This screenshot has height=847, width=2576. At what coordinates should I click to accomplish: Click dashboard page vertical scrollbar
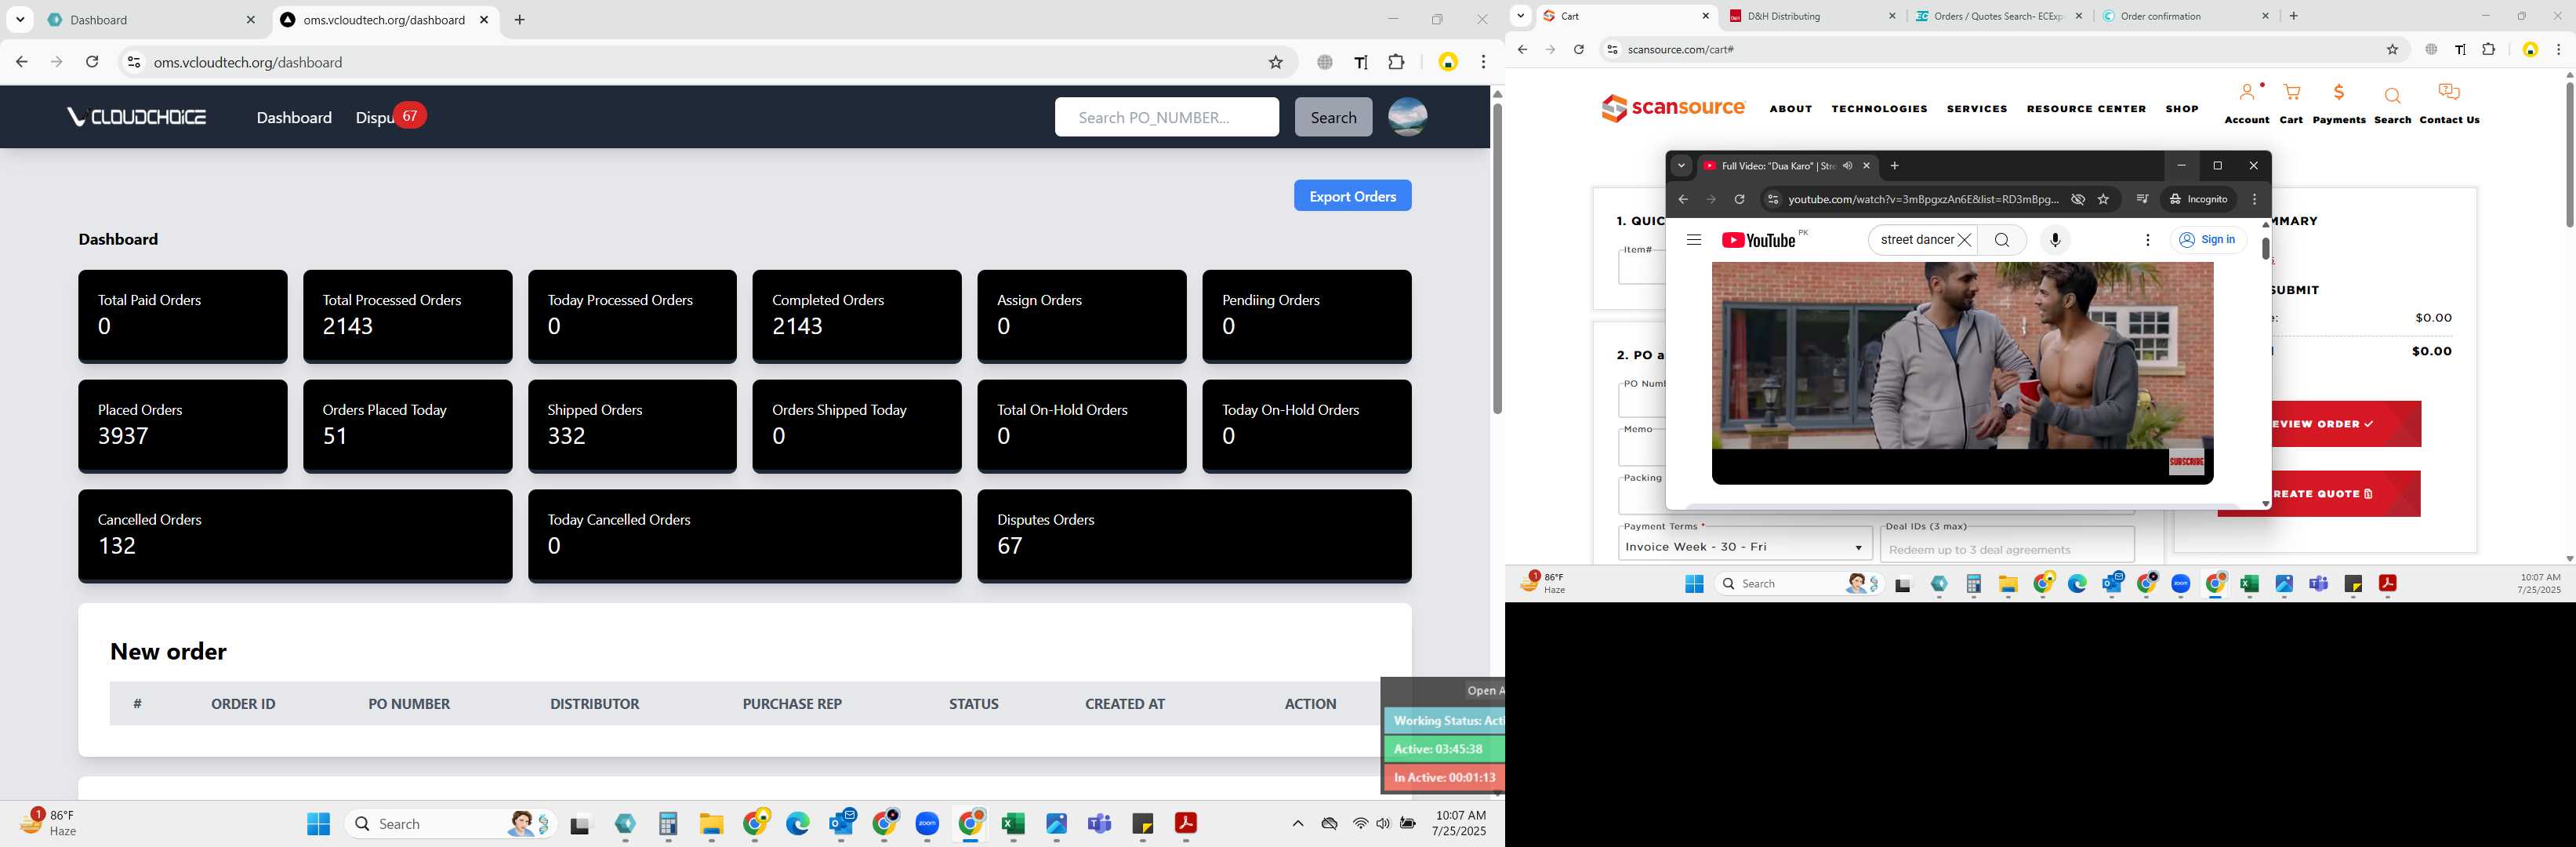click(x=1497, y=258)
